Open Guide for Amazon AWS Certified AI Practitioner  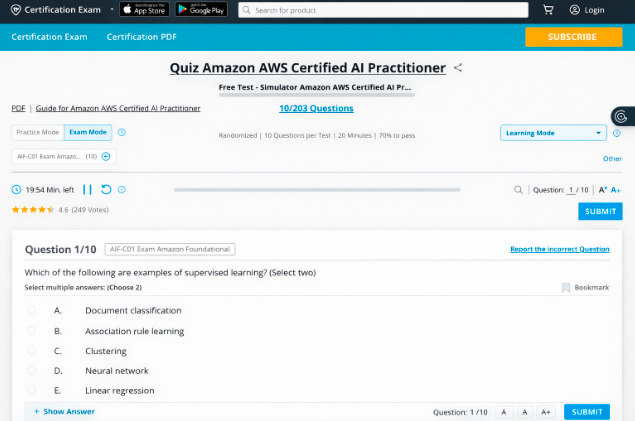[x=118, y=108]
